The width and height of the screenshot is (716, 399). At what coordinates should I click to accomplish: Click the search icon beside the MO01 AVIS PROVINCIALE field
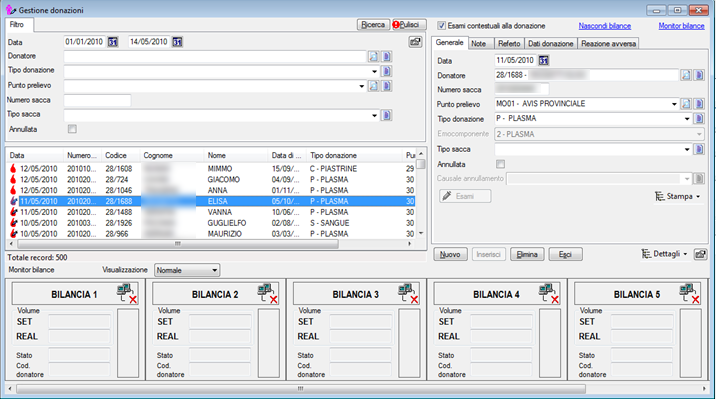click(686, 104)
